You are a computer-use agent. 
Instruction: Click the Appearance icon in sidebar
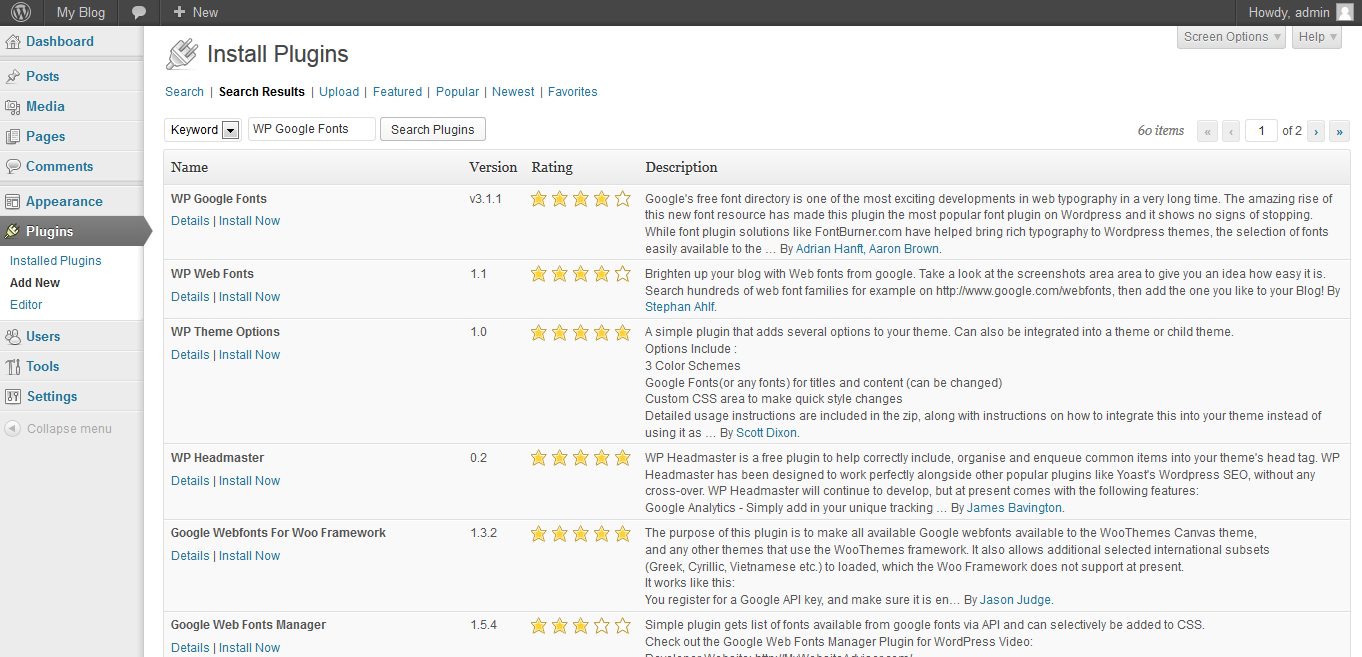[13, 202]
